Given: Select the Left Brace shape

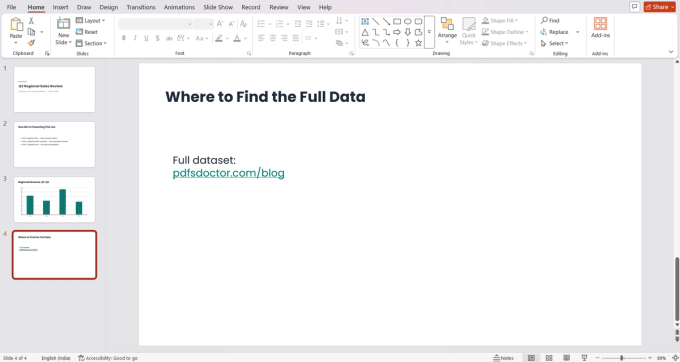Looking at the screenshot, I should pos(397,43).
